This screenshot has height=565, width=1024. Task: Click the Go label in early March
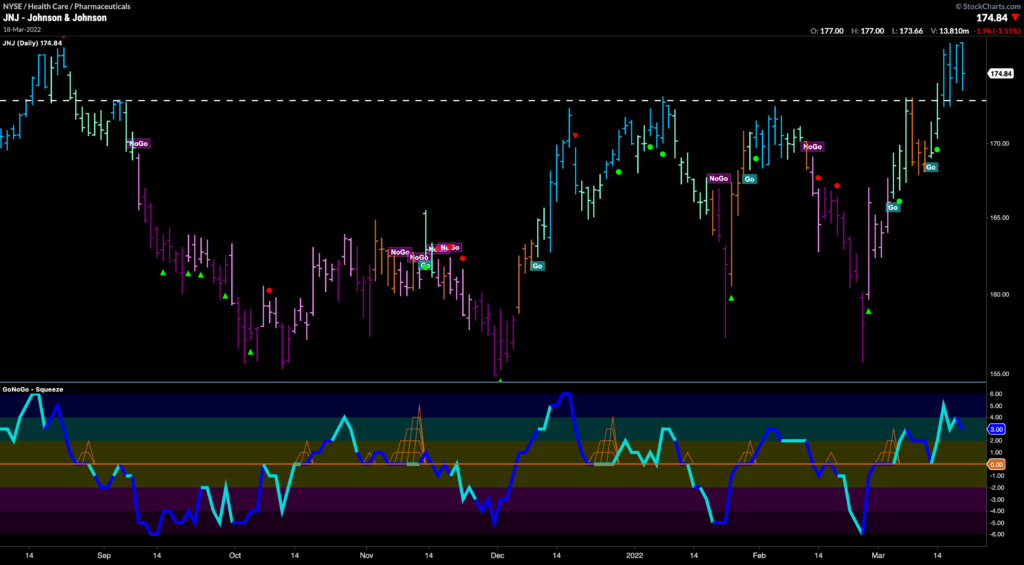(x=893, y=208)
